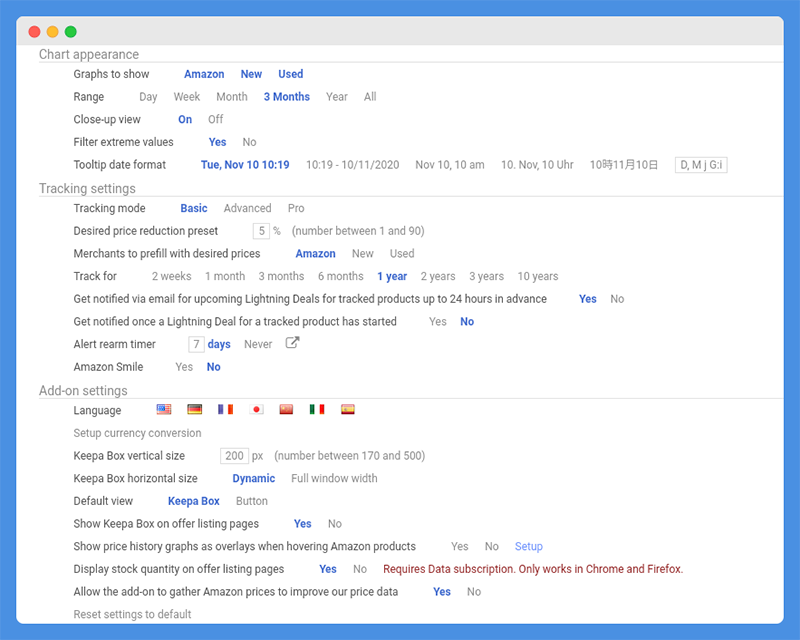
Task: Set Track for to 2 weeks
Action: [171, 276]
